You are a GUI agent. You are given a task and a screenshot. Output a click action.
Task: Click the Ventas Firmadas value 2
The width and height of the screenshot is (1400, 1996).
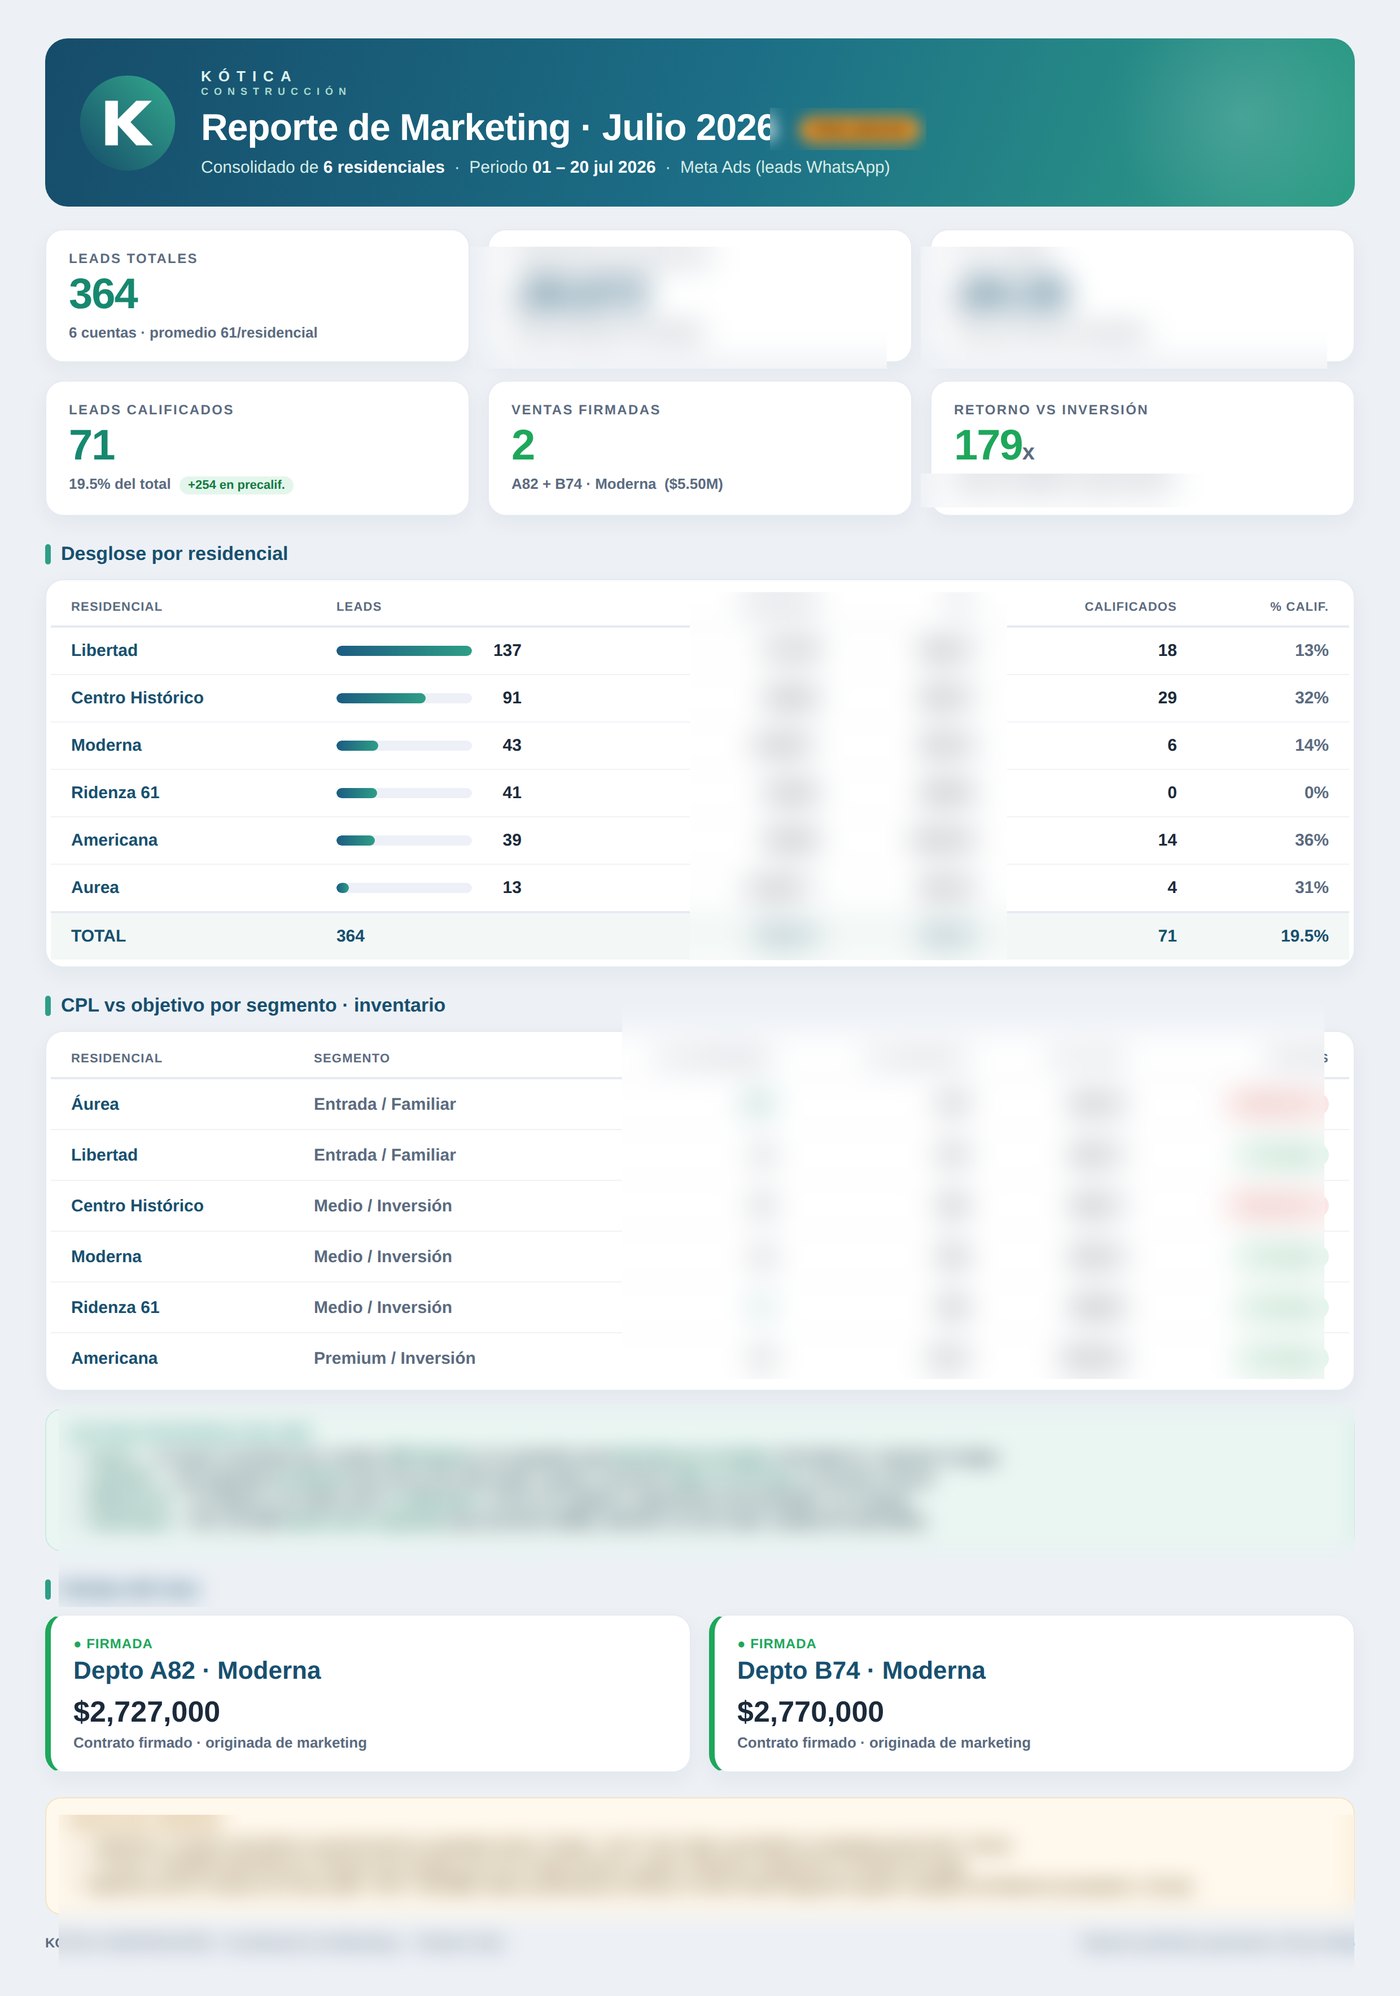coord(523,445)
